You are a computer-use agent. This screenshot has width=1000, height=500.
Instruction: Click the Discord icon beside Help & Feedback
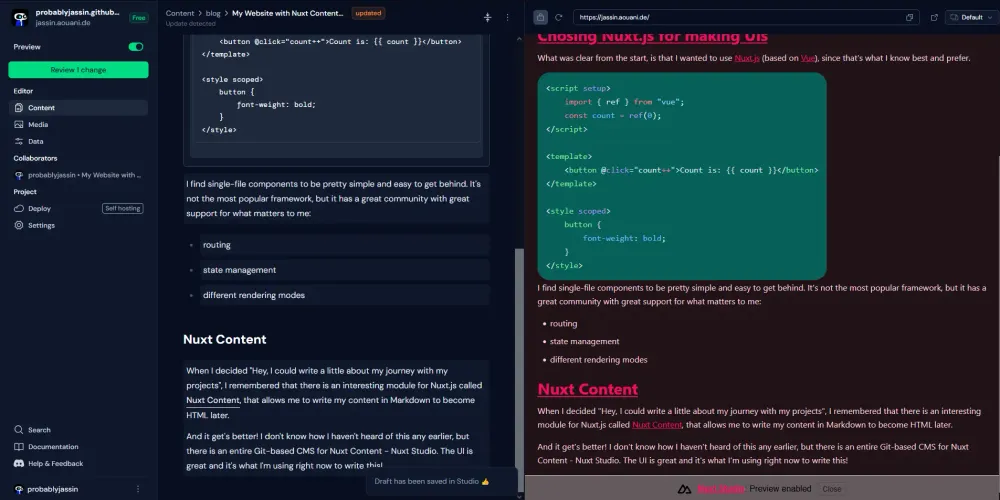coord(19,463)
